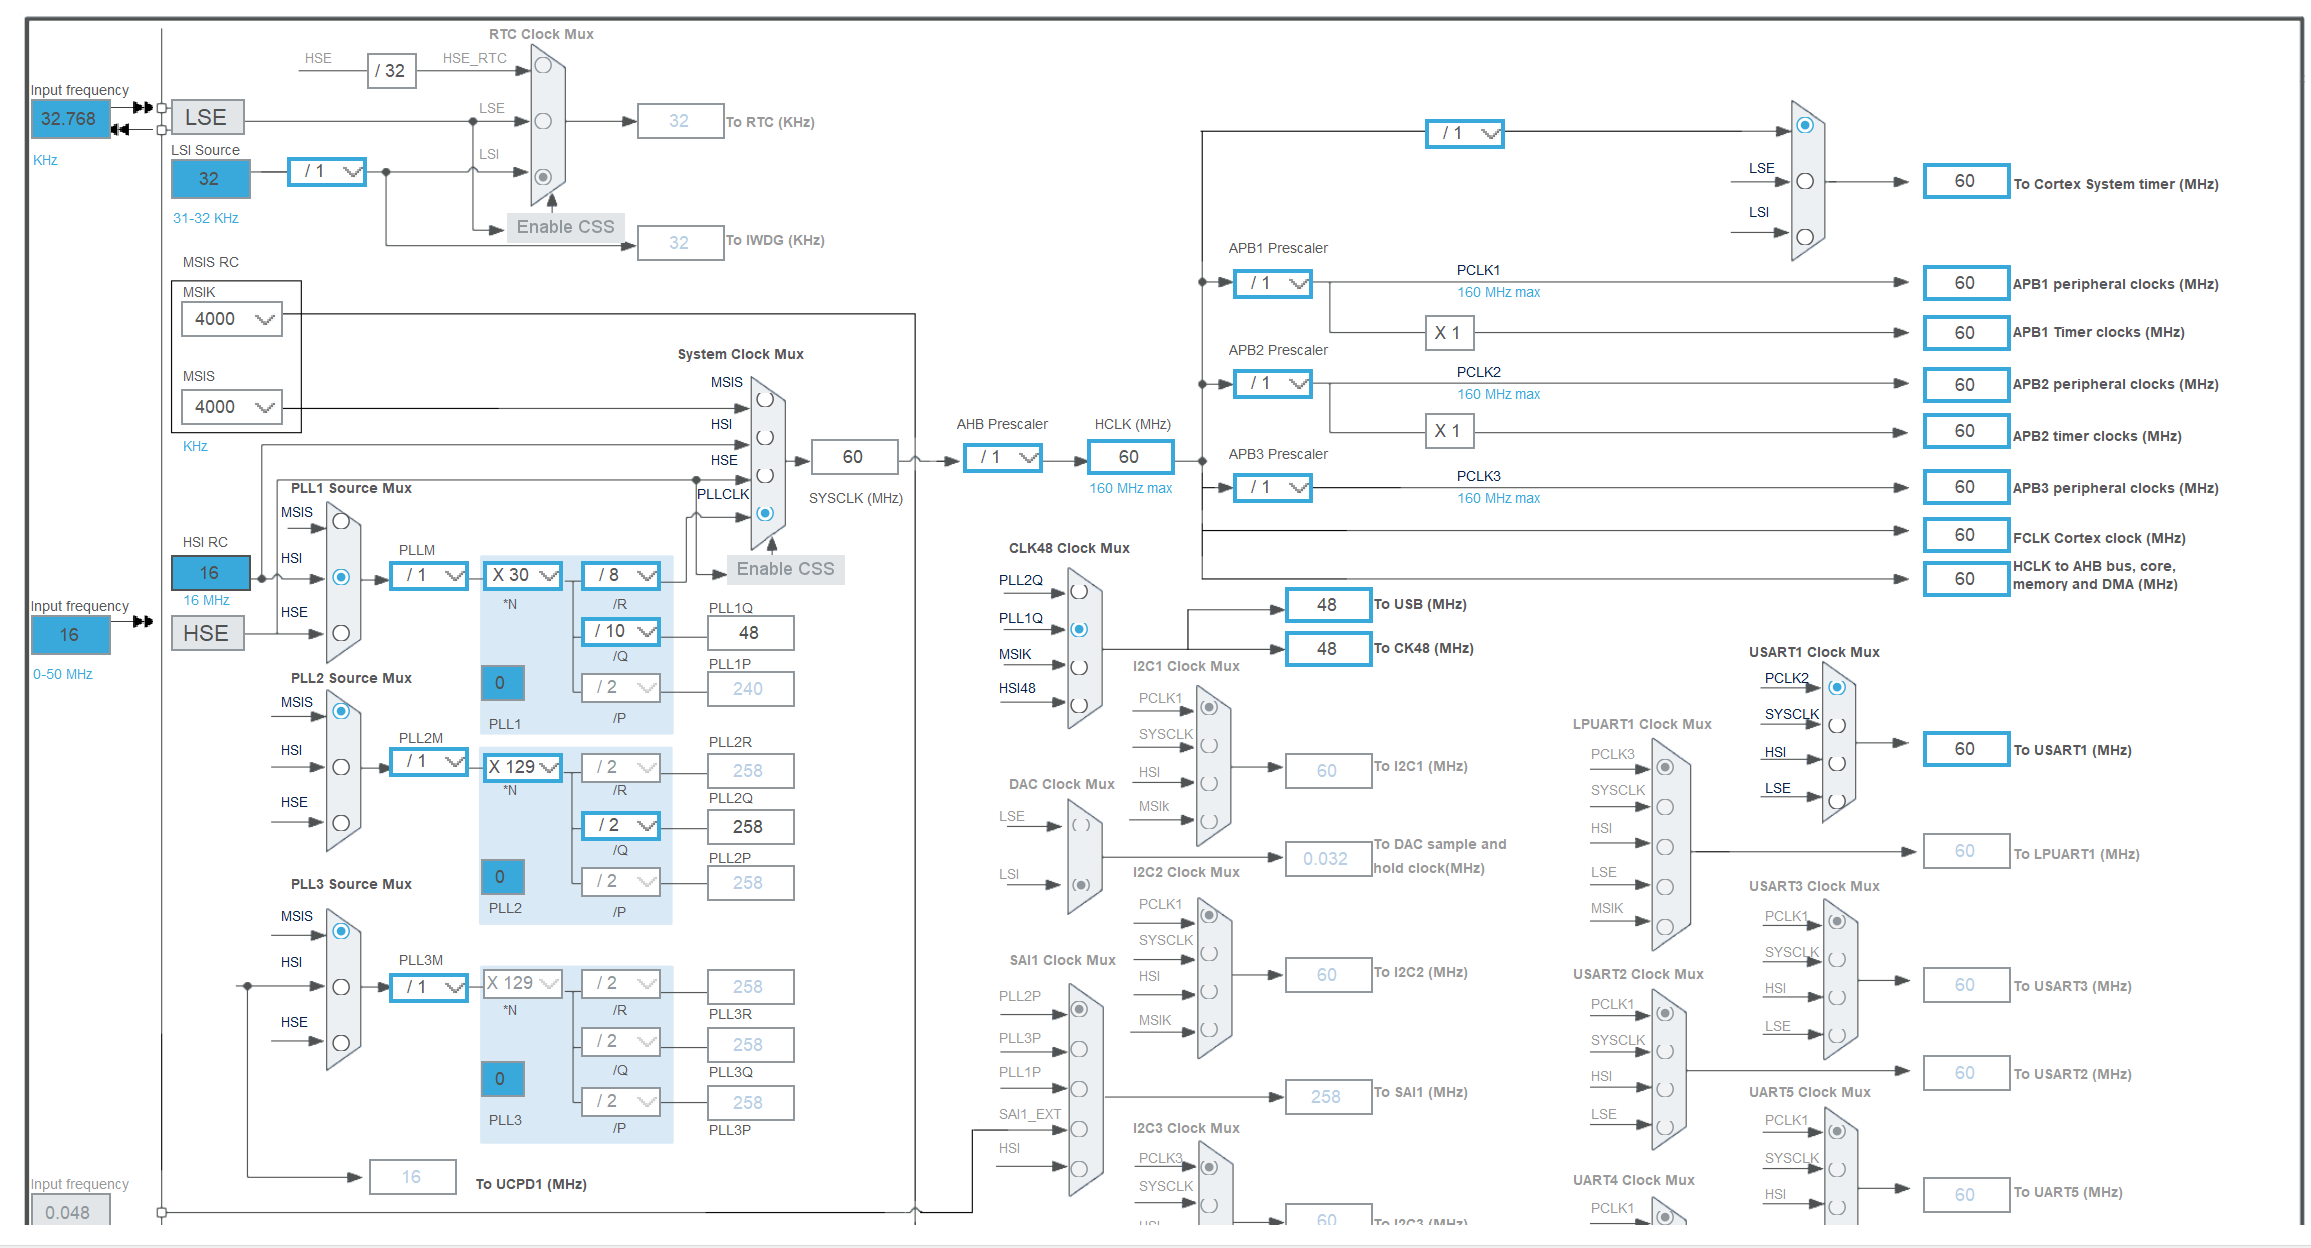
Task: Click Enable CSS below the System Clock Mux
Action: coord(785,568)
